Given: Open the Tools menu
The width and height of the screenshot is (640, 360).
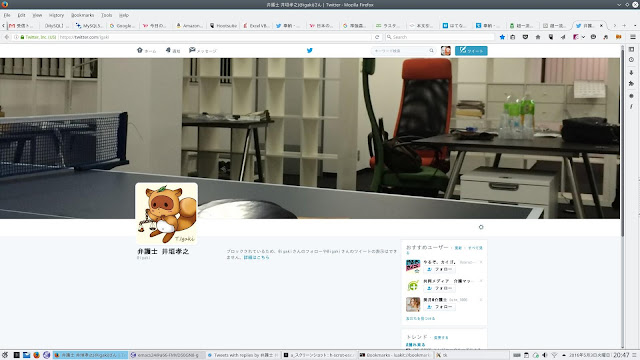Looking at the screenshot, I should 107,15.
